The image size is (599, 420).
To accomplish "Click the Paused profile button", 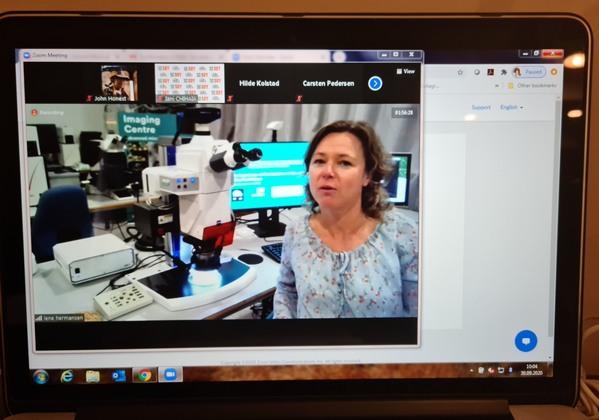I will pyautogui.click(x=529, y=72).
